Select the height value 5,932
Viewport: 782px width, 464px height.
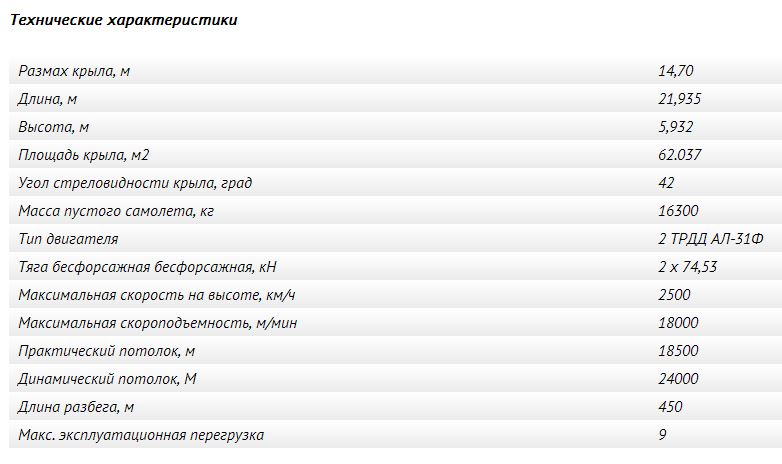click(675, 127)
